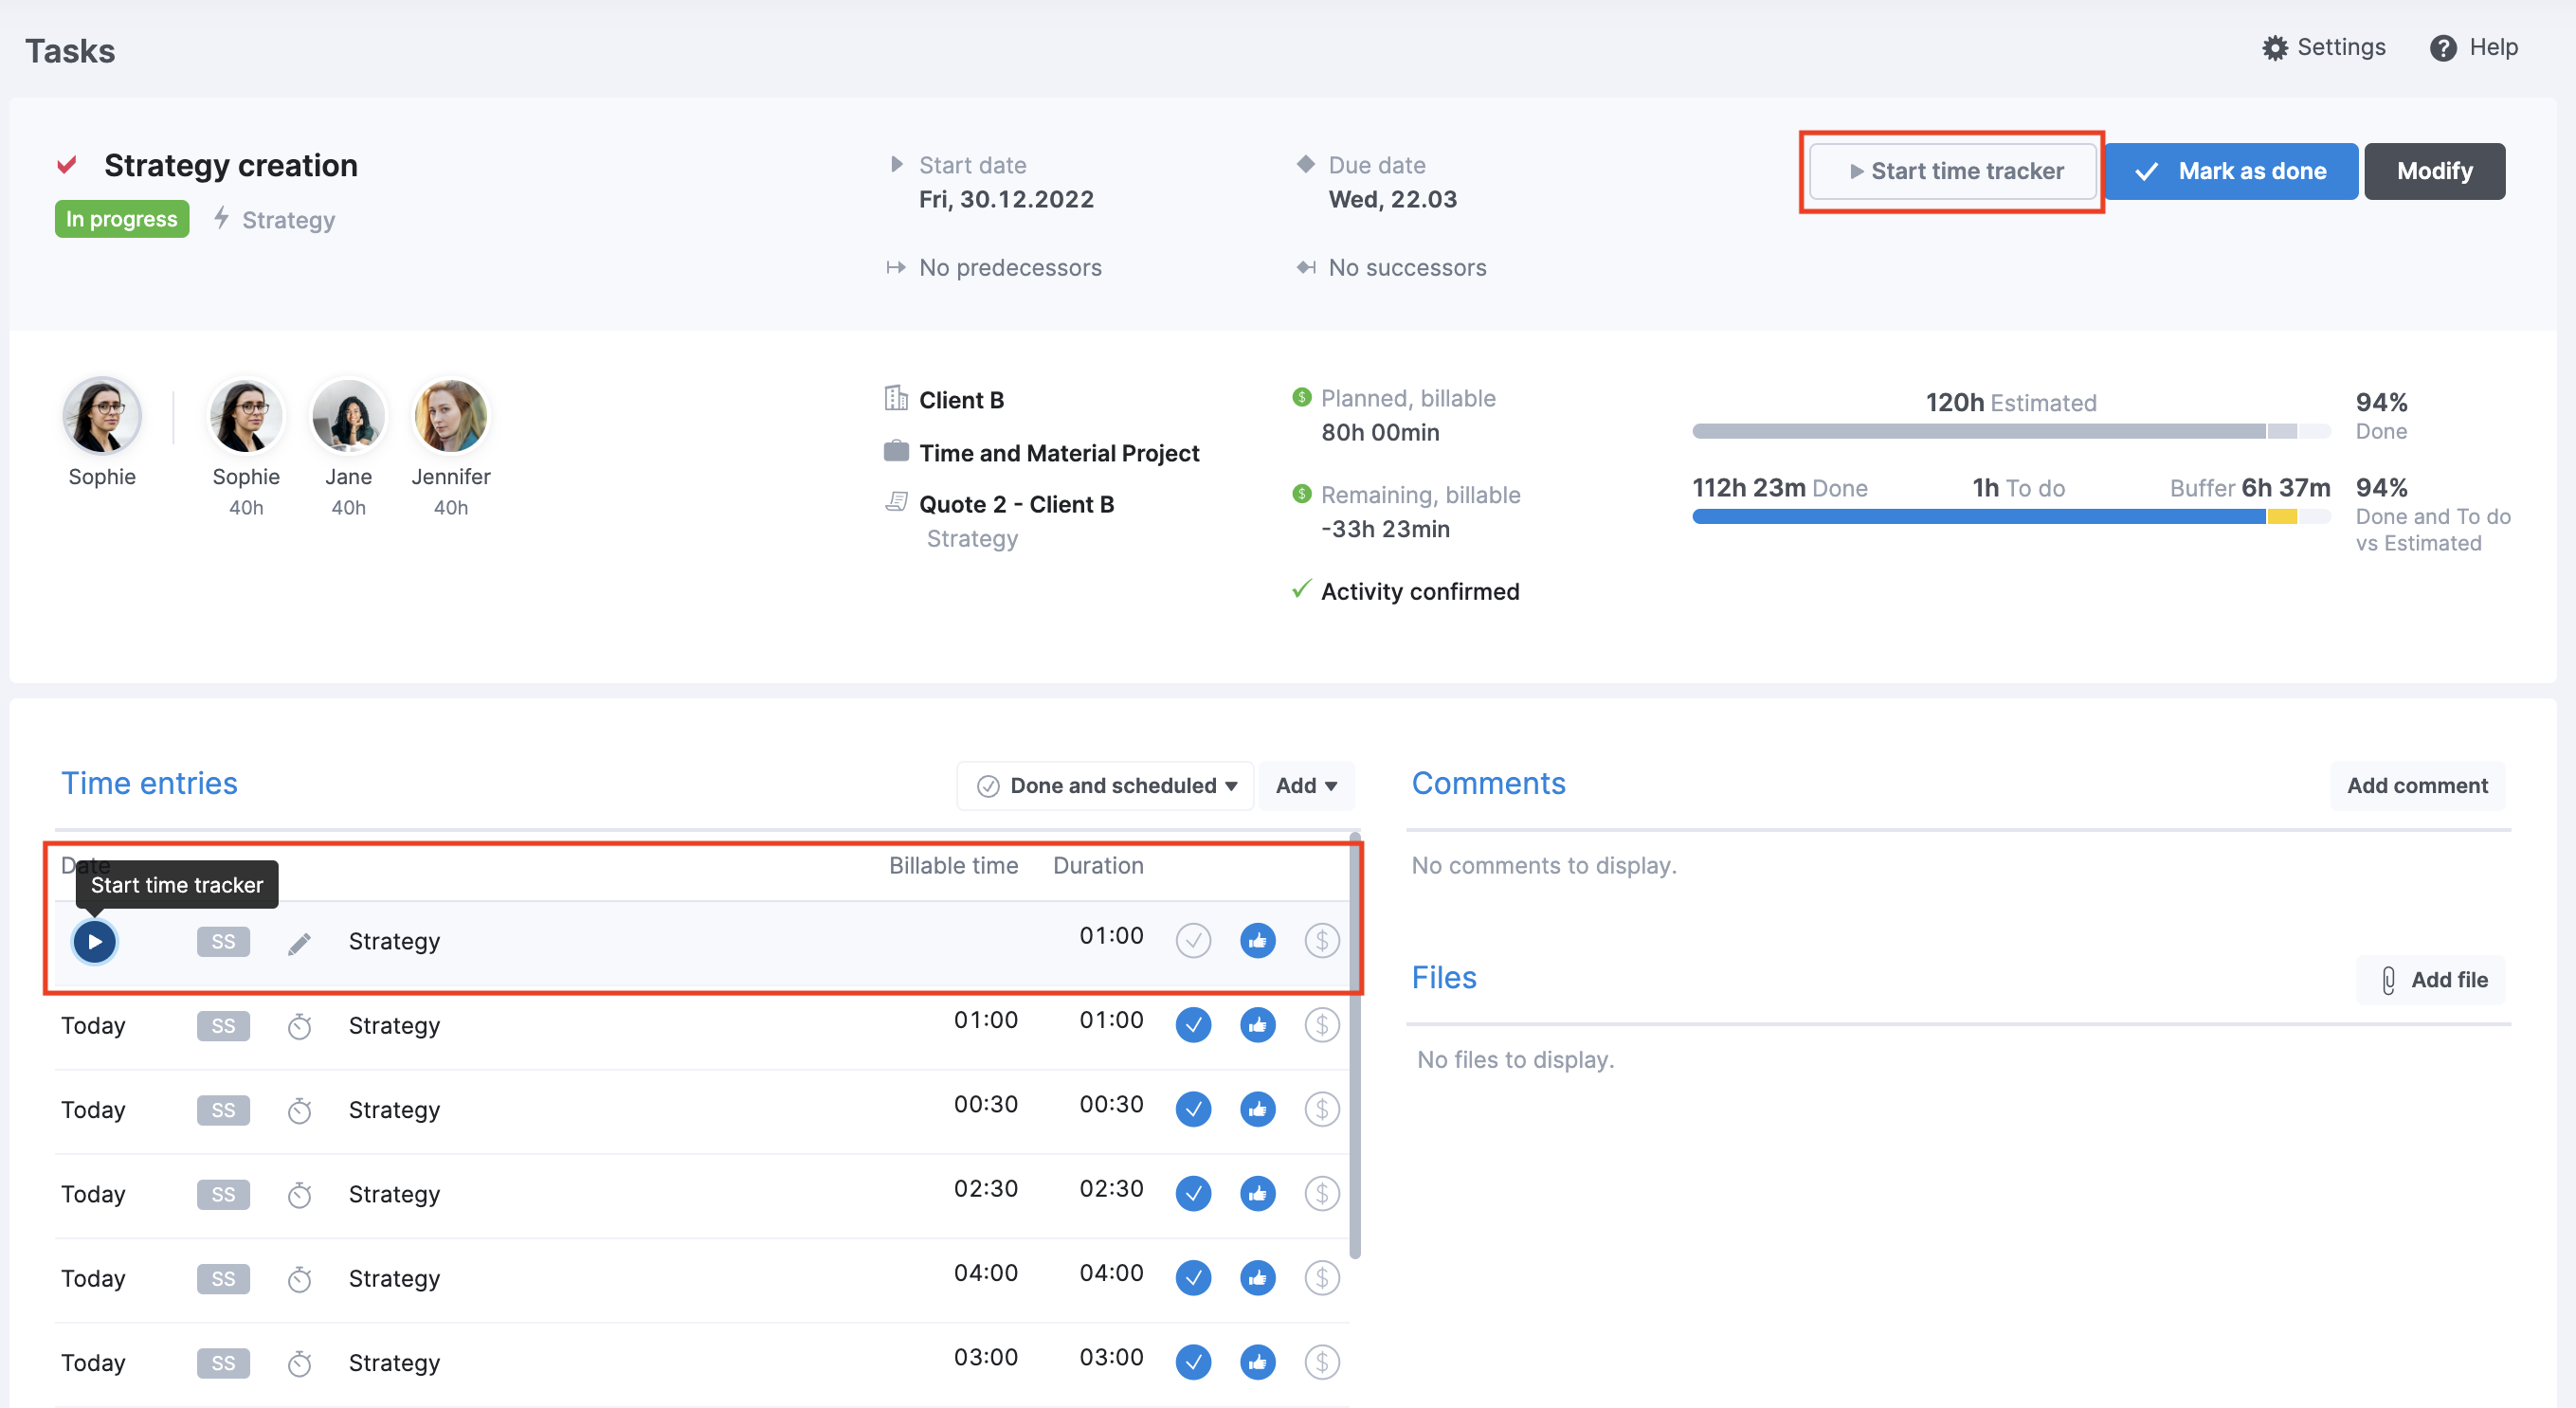Toggle done checkmark on the scheduled 01:00 entry
The height and width of the screenshot is (1408, 2576).
[x=1193, y=940]
